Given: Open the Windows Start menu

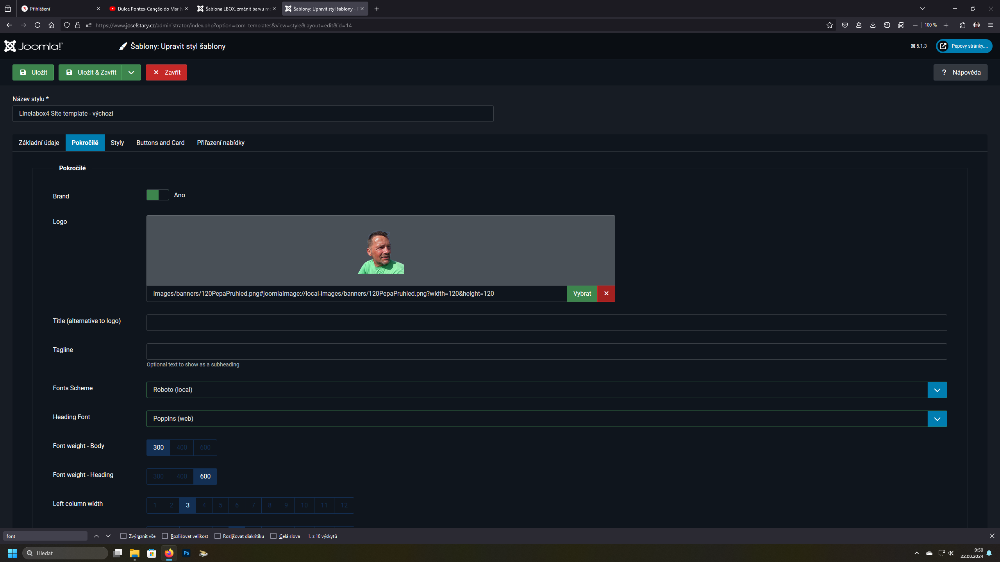Looking at the screenshot, I should tap(13, 553).
